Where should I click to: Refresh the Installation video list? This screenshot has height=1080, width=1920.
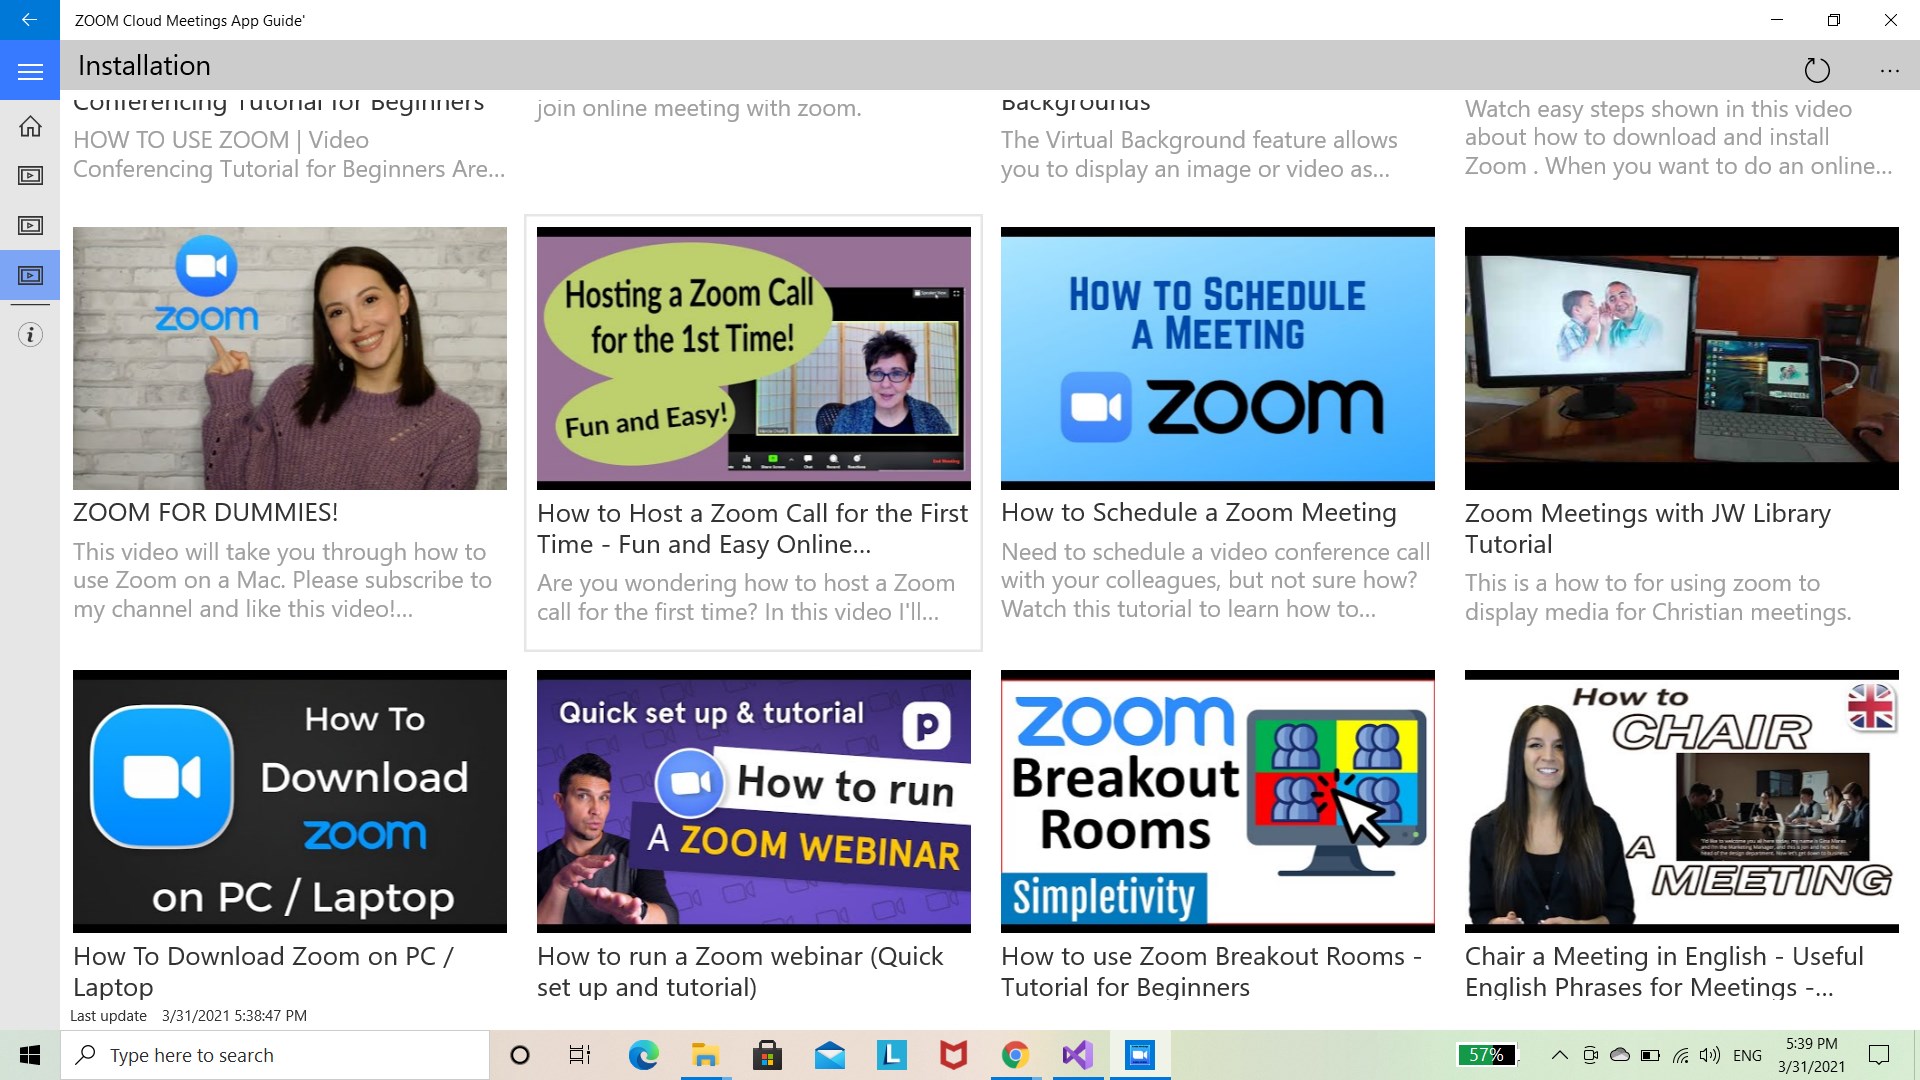[x=1816, y=70]
